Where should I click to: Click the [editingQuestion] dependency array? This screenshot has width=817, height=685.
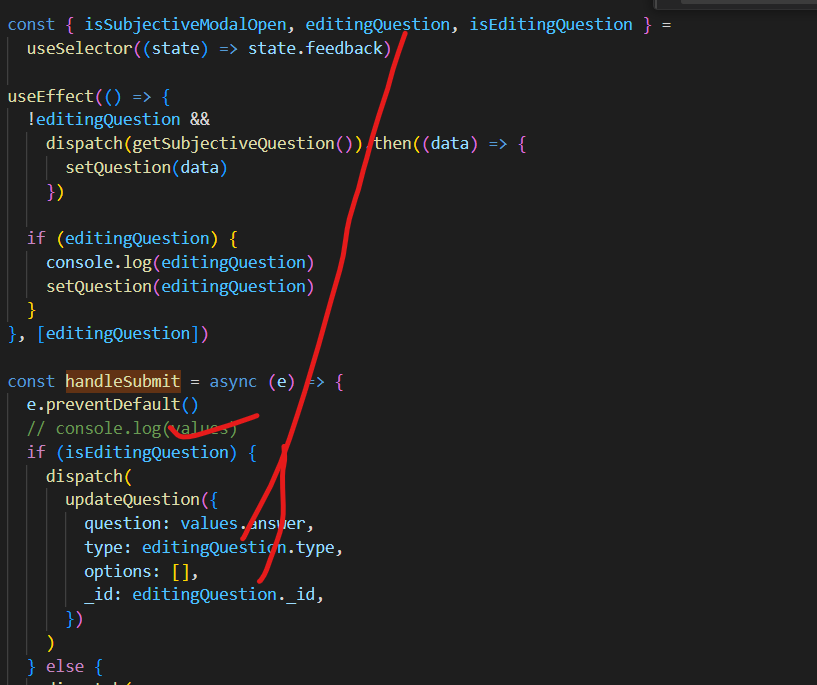(122, 333)
